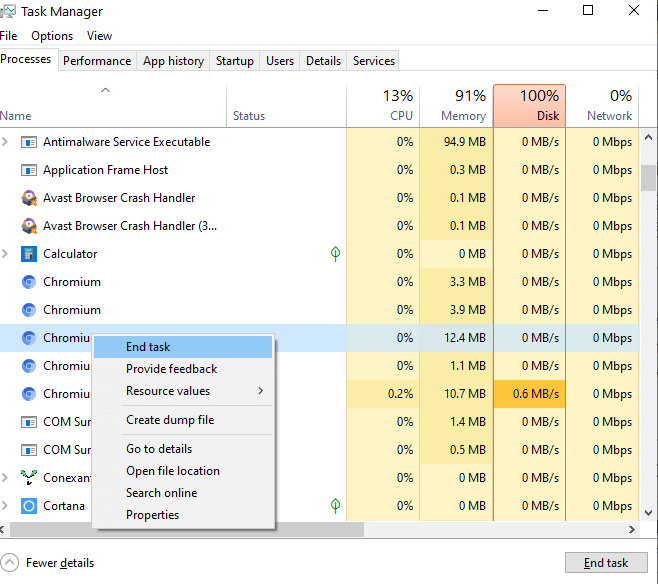Switch to the Performance tab
The height and width of the screenshot is (584, 658).
click(97, 61)
